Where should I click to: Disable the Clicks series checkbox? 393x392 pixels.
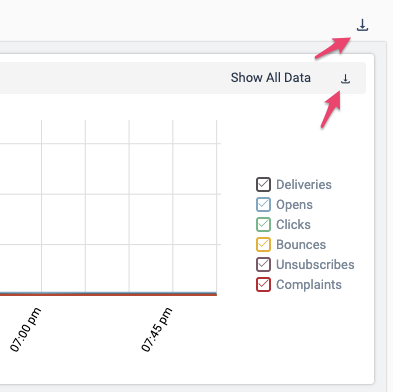point(263,224)
